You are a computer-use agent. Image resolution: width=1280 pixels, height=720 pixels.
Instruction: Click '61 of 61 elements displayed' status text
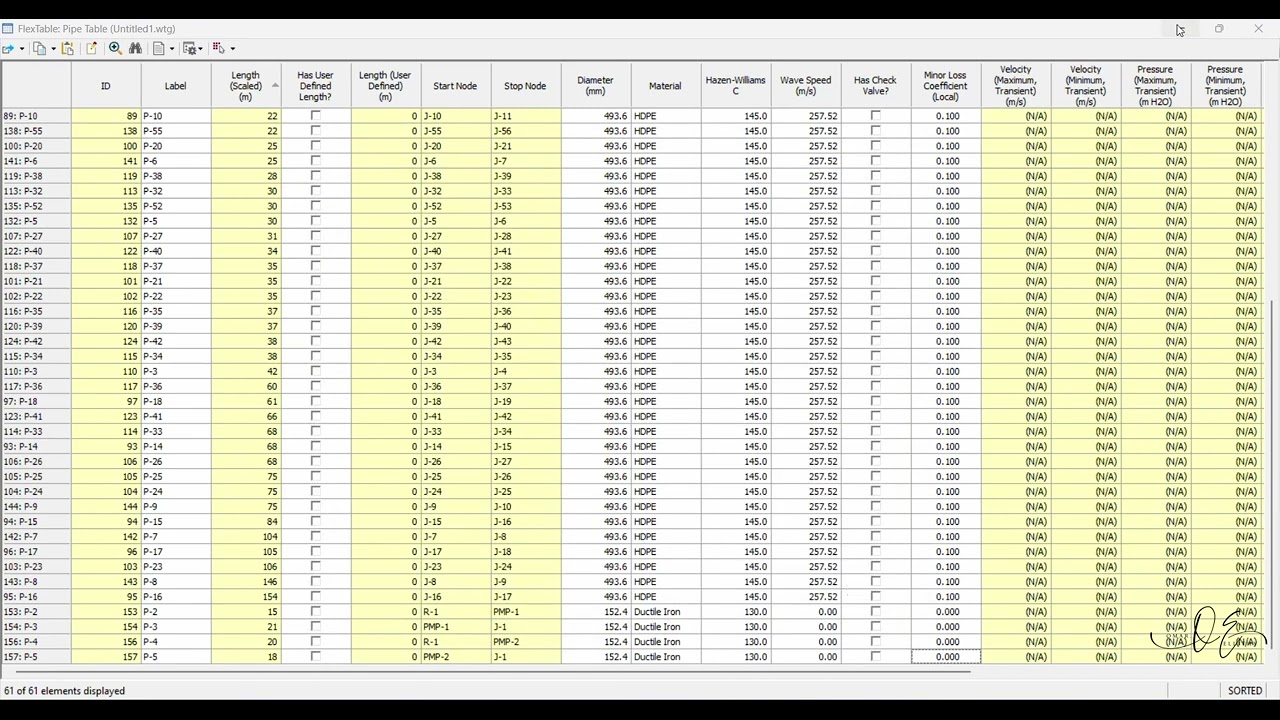64,691
